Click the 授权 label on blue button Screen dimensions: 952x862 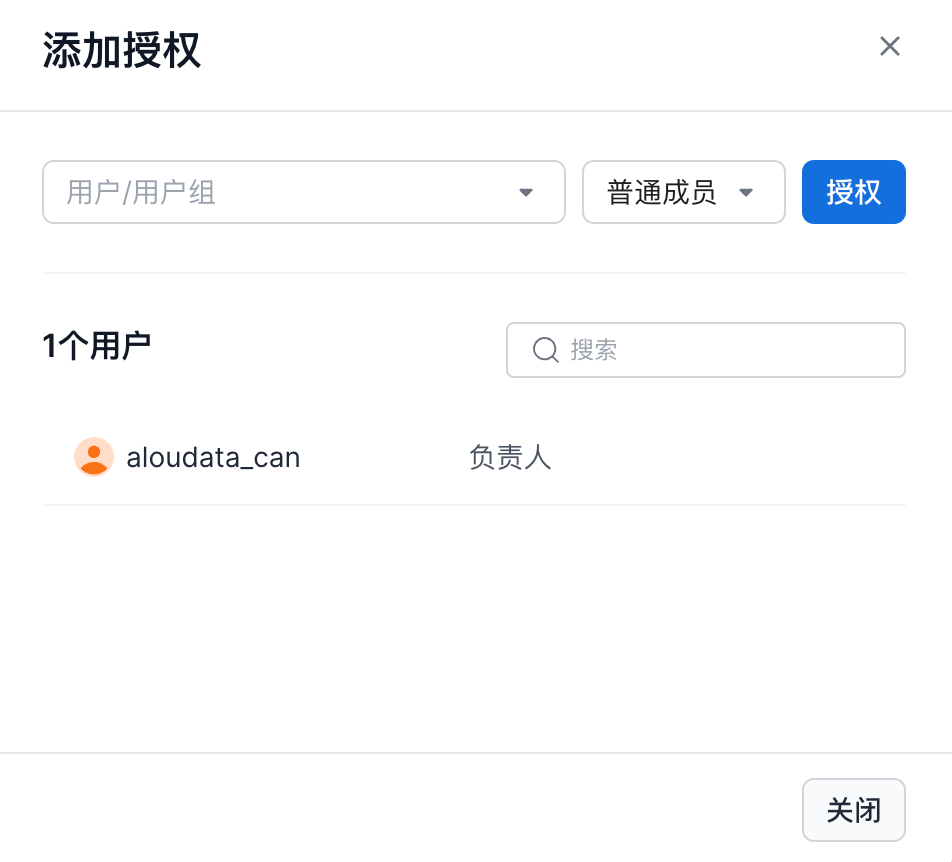pos(853,192)
